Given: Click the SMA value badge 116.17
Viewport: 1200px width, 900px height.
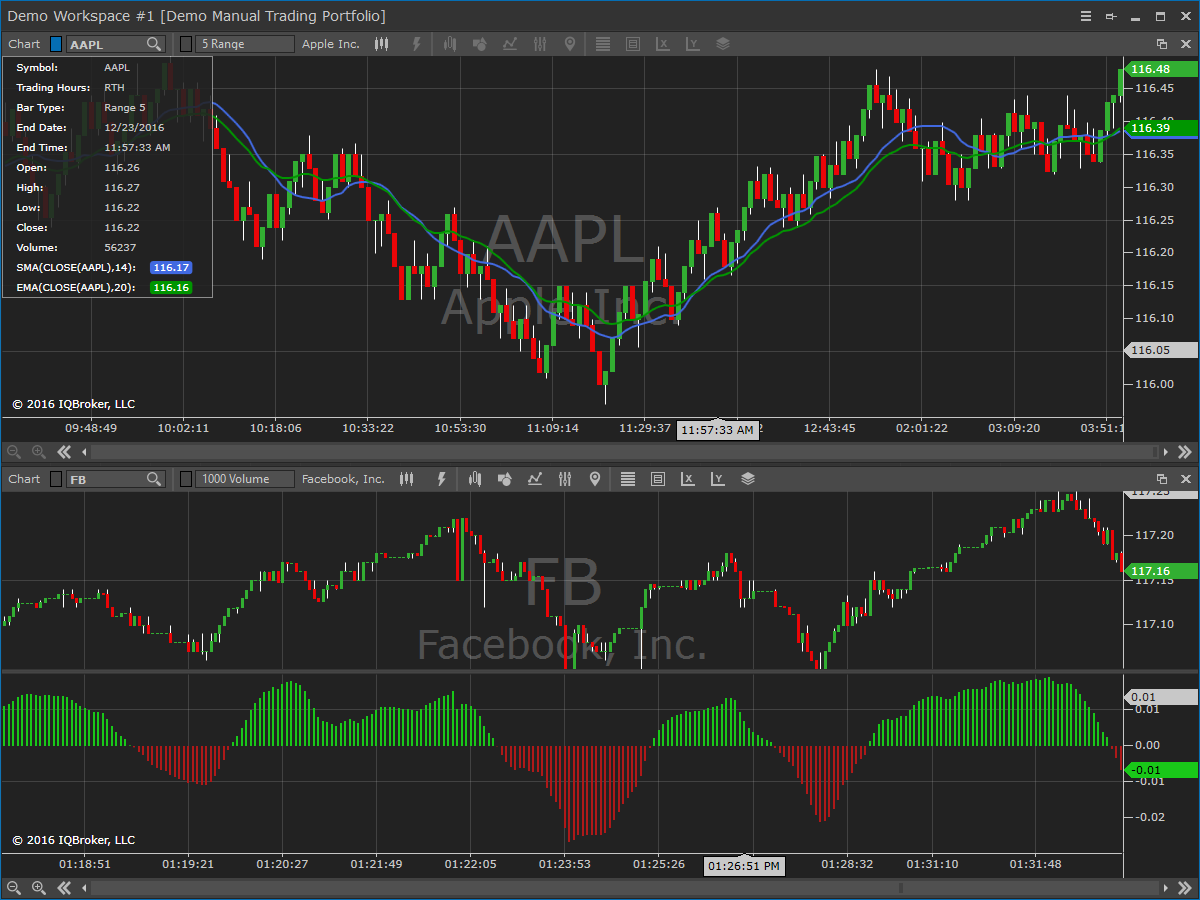Looking at the screenshot, I should tap(170, 267).
